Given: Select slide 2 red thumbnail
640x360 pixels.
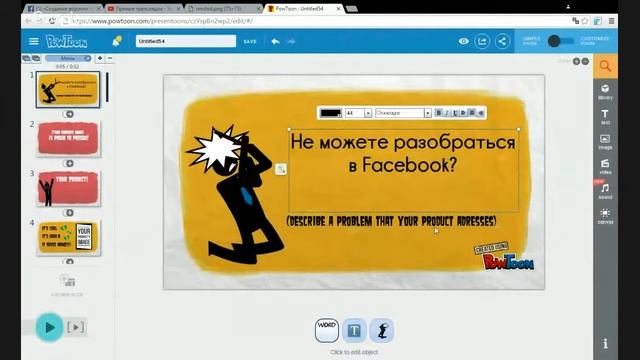Looking at the screenshot, I should pos(68,139).
